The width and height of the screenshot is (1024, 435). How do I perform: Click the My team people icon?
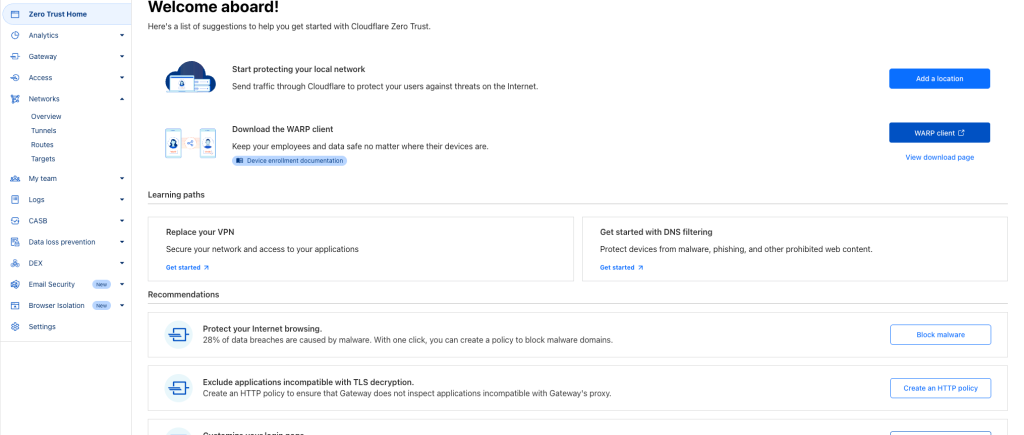(x=15, y=178)
